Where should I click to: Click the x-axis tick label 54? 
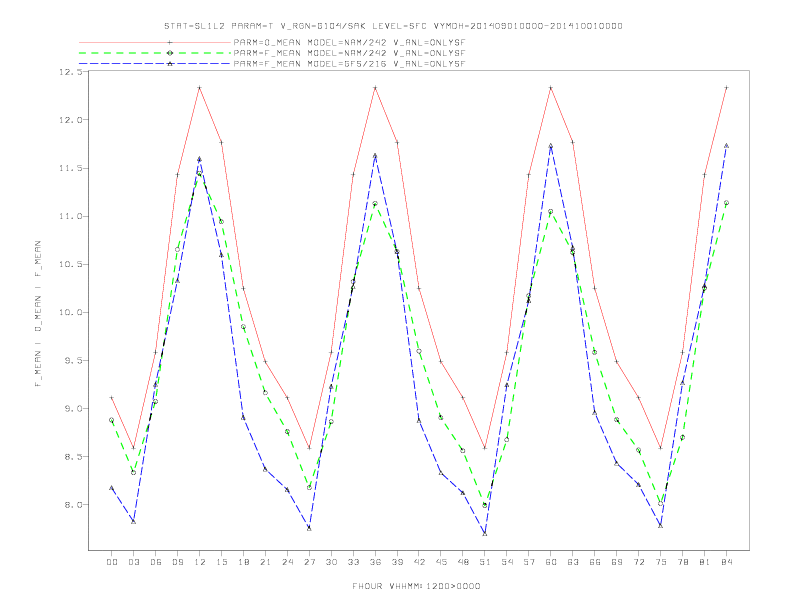tap(507, 562)
